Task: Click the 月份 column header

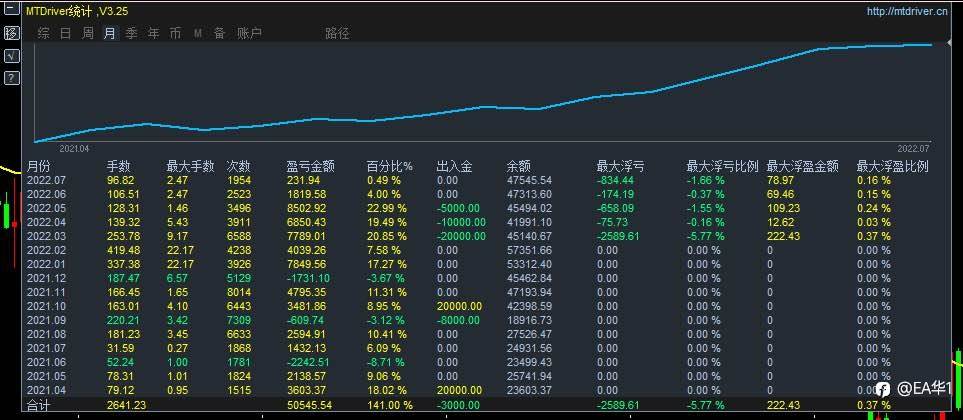Action: click(39, 166)
